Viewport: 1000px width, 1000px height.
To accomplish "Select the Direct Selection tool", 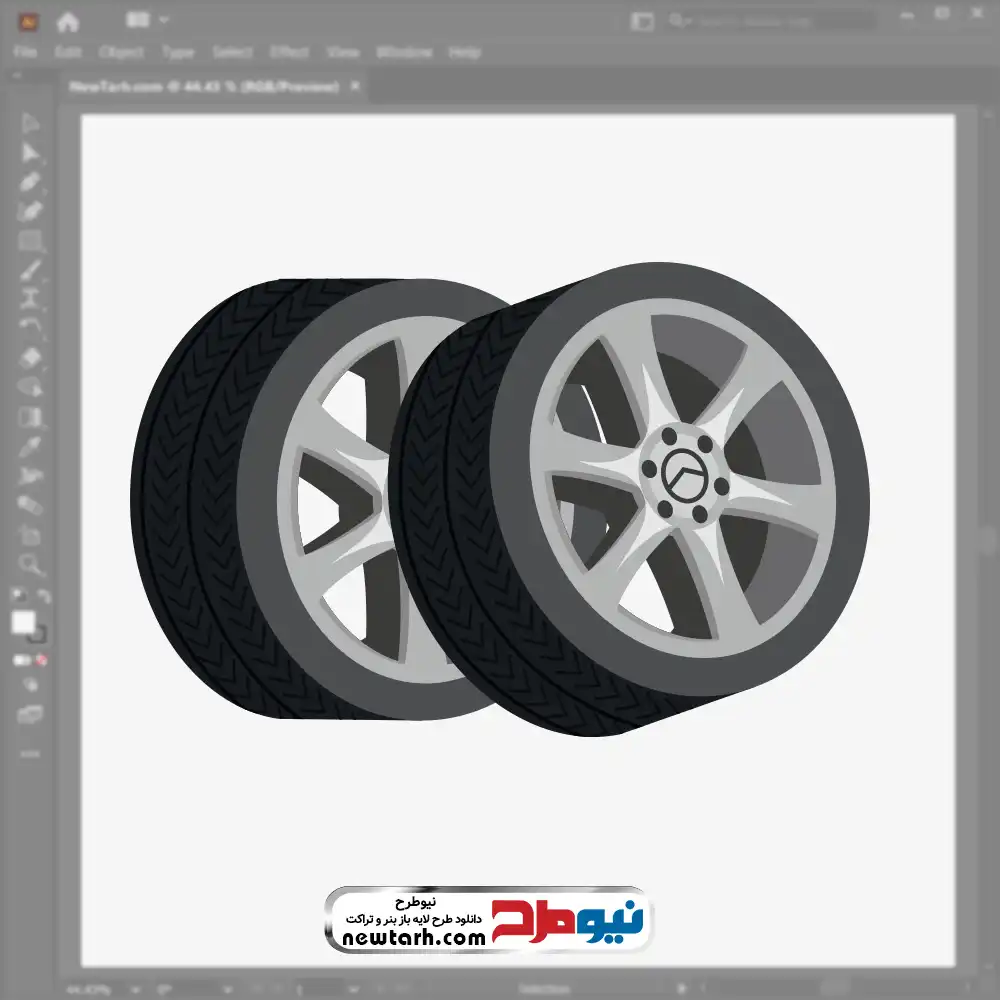I will [x=30, y=153].
